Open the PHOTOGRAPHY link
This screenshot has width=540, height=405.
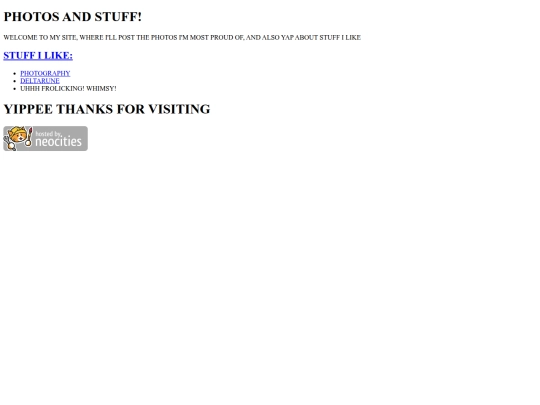[45, 73]
